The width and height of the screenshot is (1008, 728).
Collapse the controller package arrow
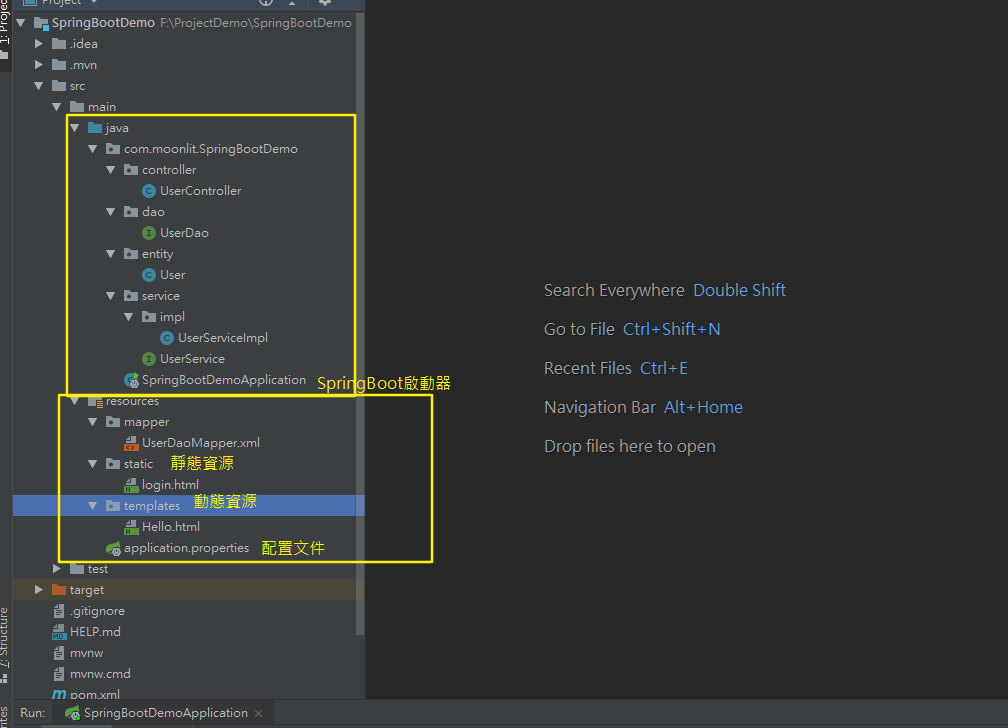[111, 170]
